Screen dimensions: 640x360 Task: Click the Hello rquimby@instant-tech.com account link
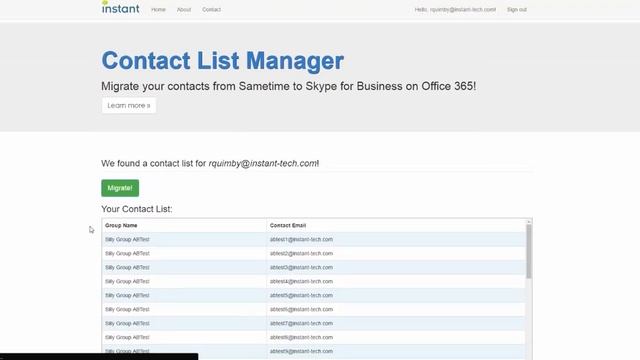click(x=455, y=9)
